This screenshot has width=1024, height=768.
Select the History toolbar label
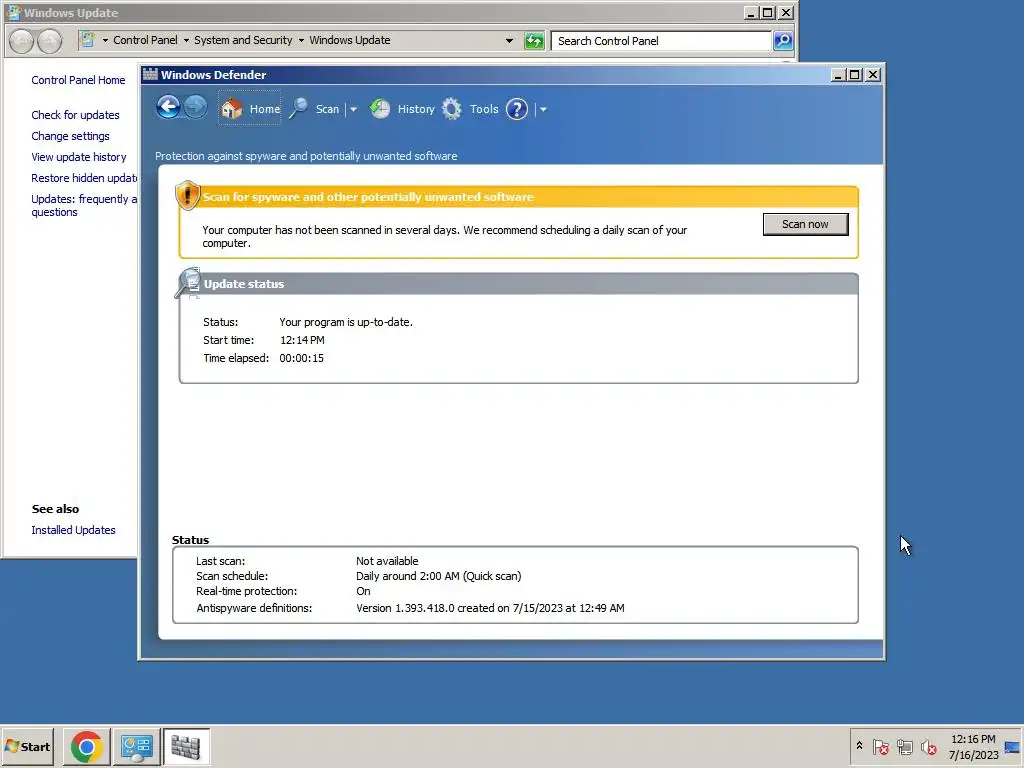pyautogui.click(x=416, y=109)
